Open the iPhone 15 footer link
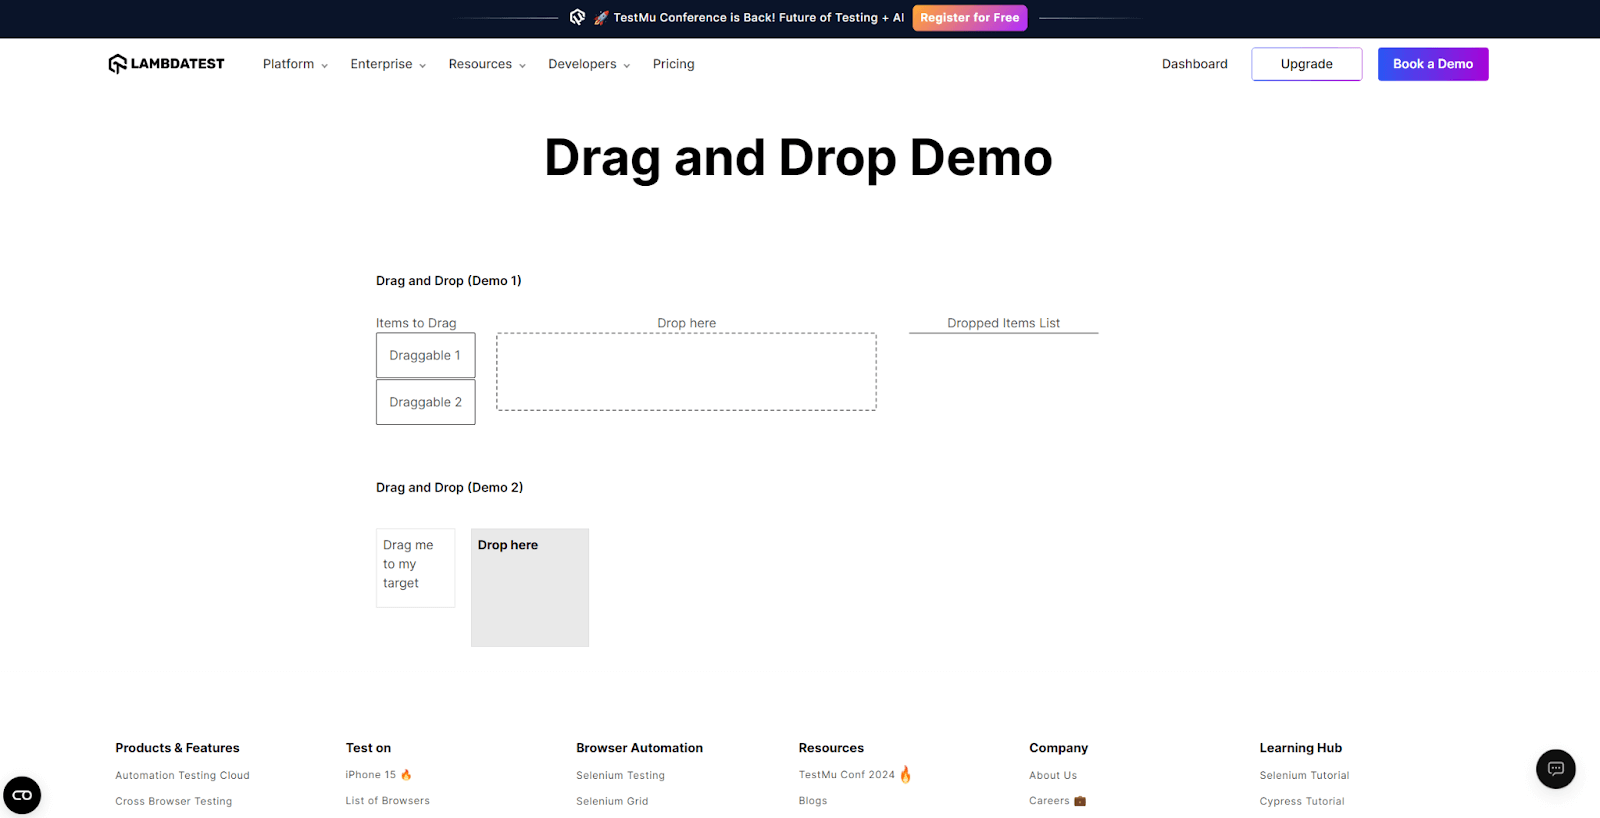 click(x=371, y=775)
